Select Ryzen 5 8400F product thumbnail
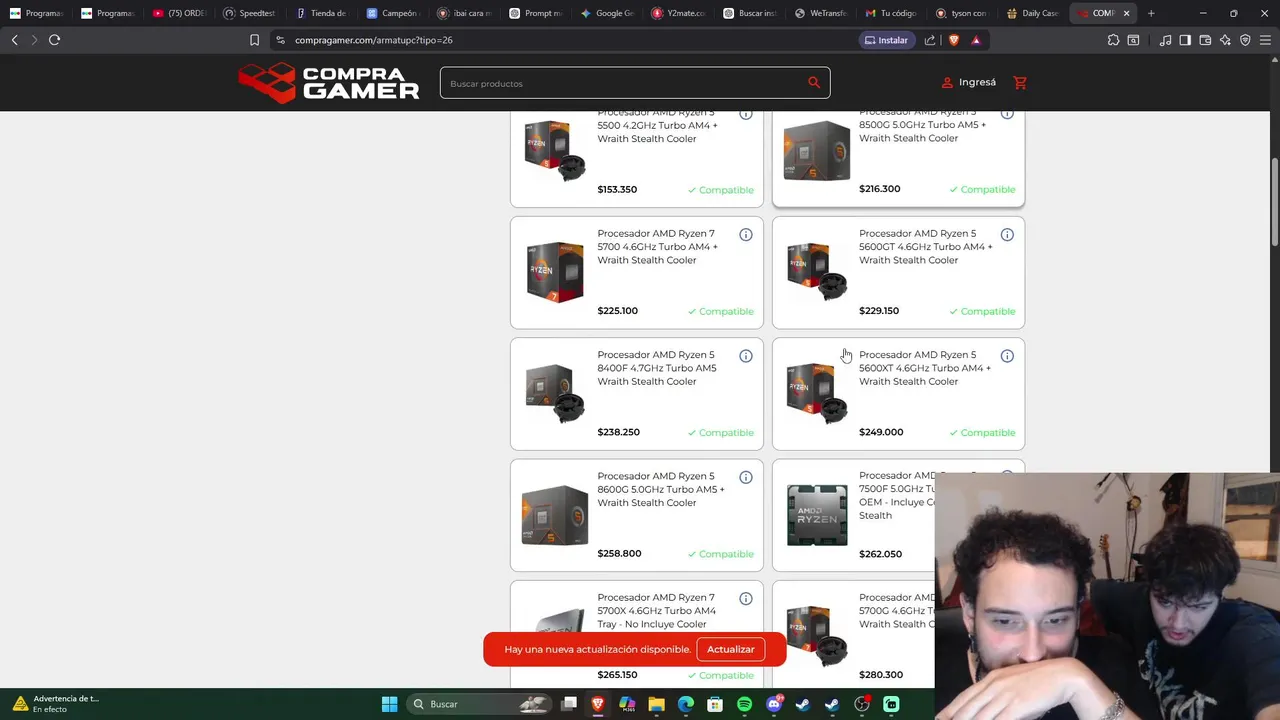 [x=555, y=393]
